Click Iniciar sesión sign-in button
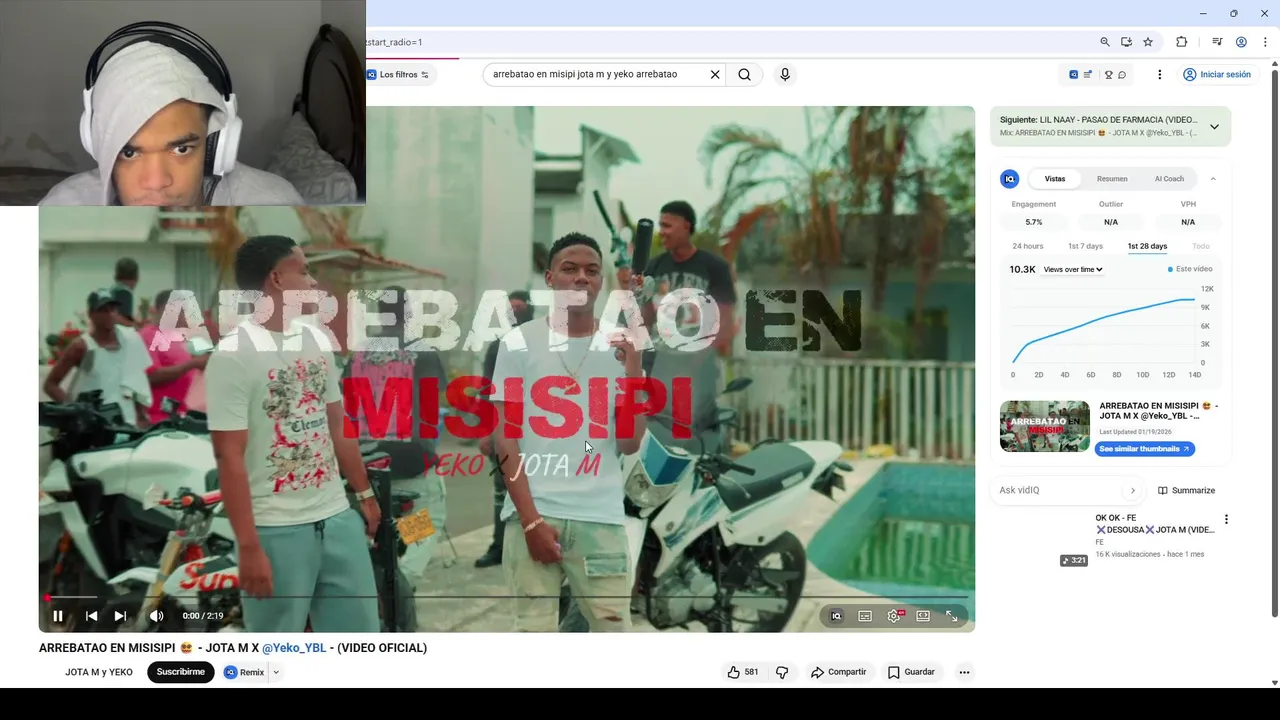Screen dimensions: 1280x720 (x=1216, y=75)
